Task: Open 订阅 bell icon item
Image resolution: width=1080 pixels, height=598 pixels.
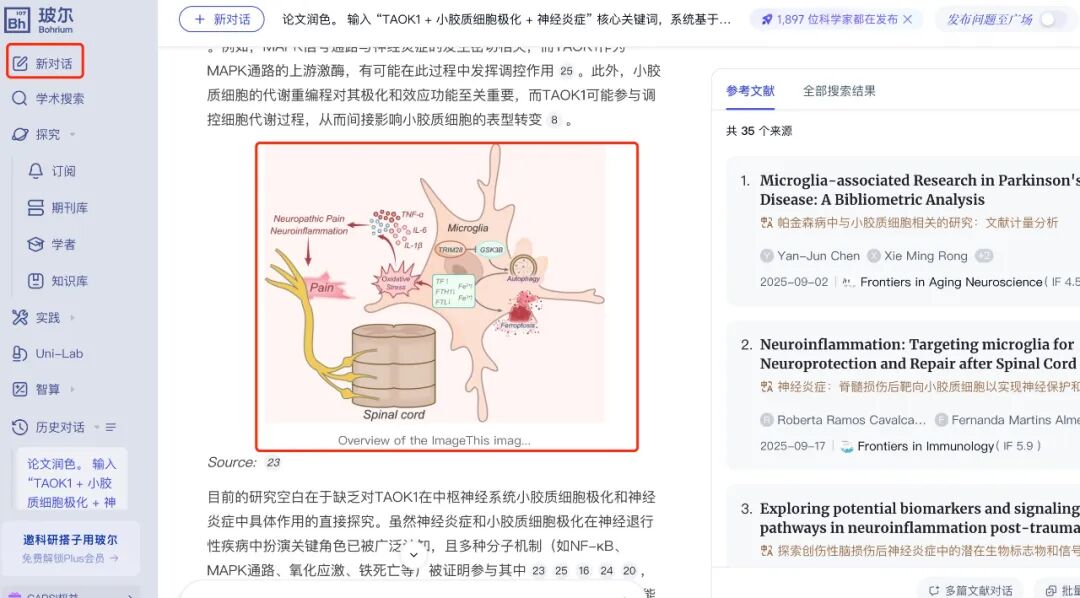Action: click(x=35, y=171)
